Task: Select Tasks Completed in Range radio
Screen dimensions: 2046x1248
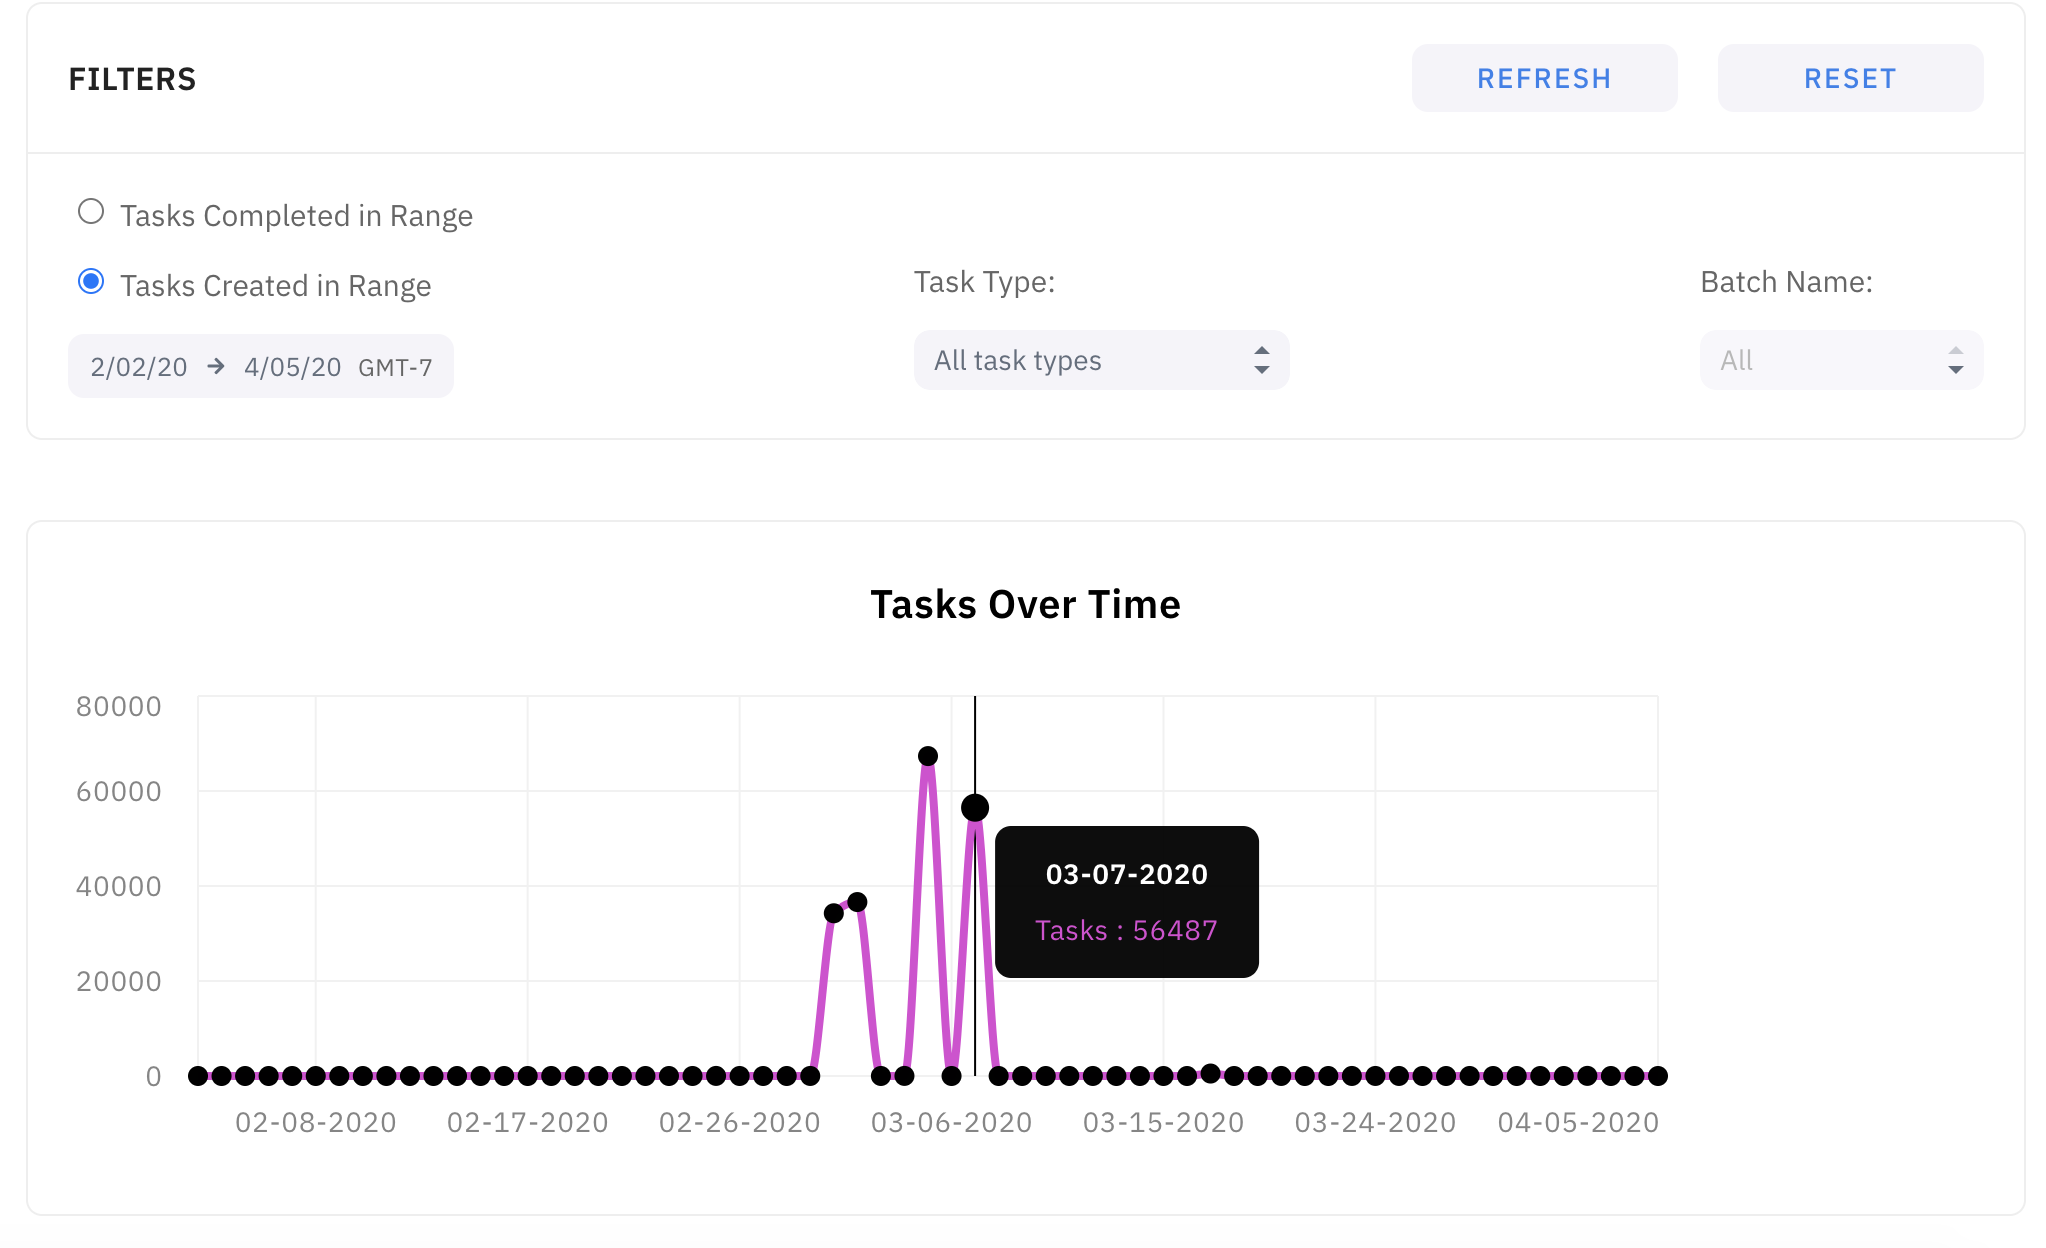Action: click(x=91, y=212)
